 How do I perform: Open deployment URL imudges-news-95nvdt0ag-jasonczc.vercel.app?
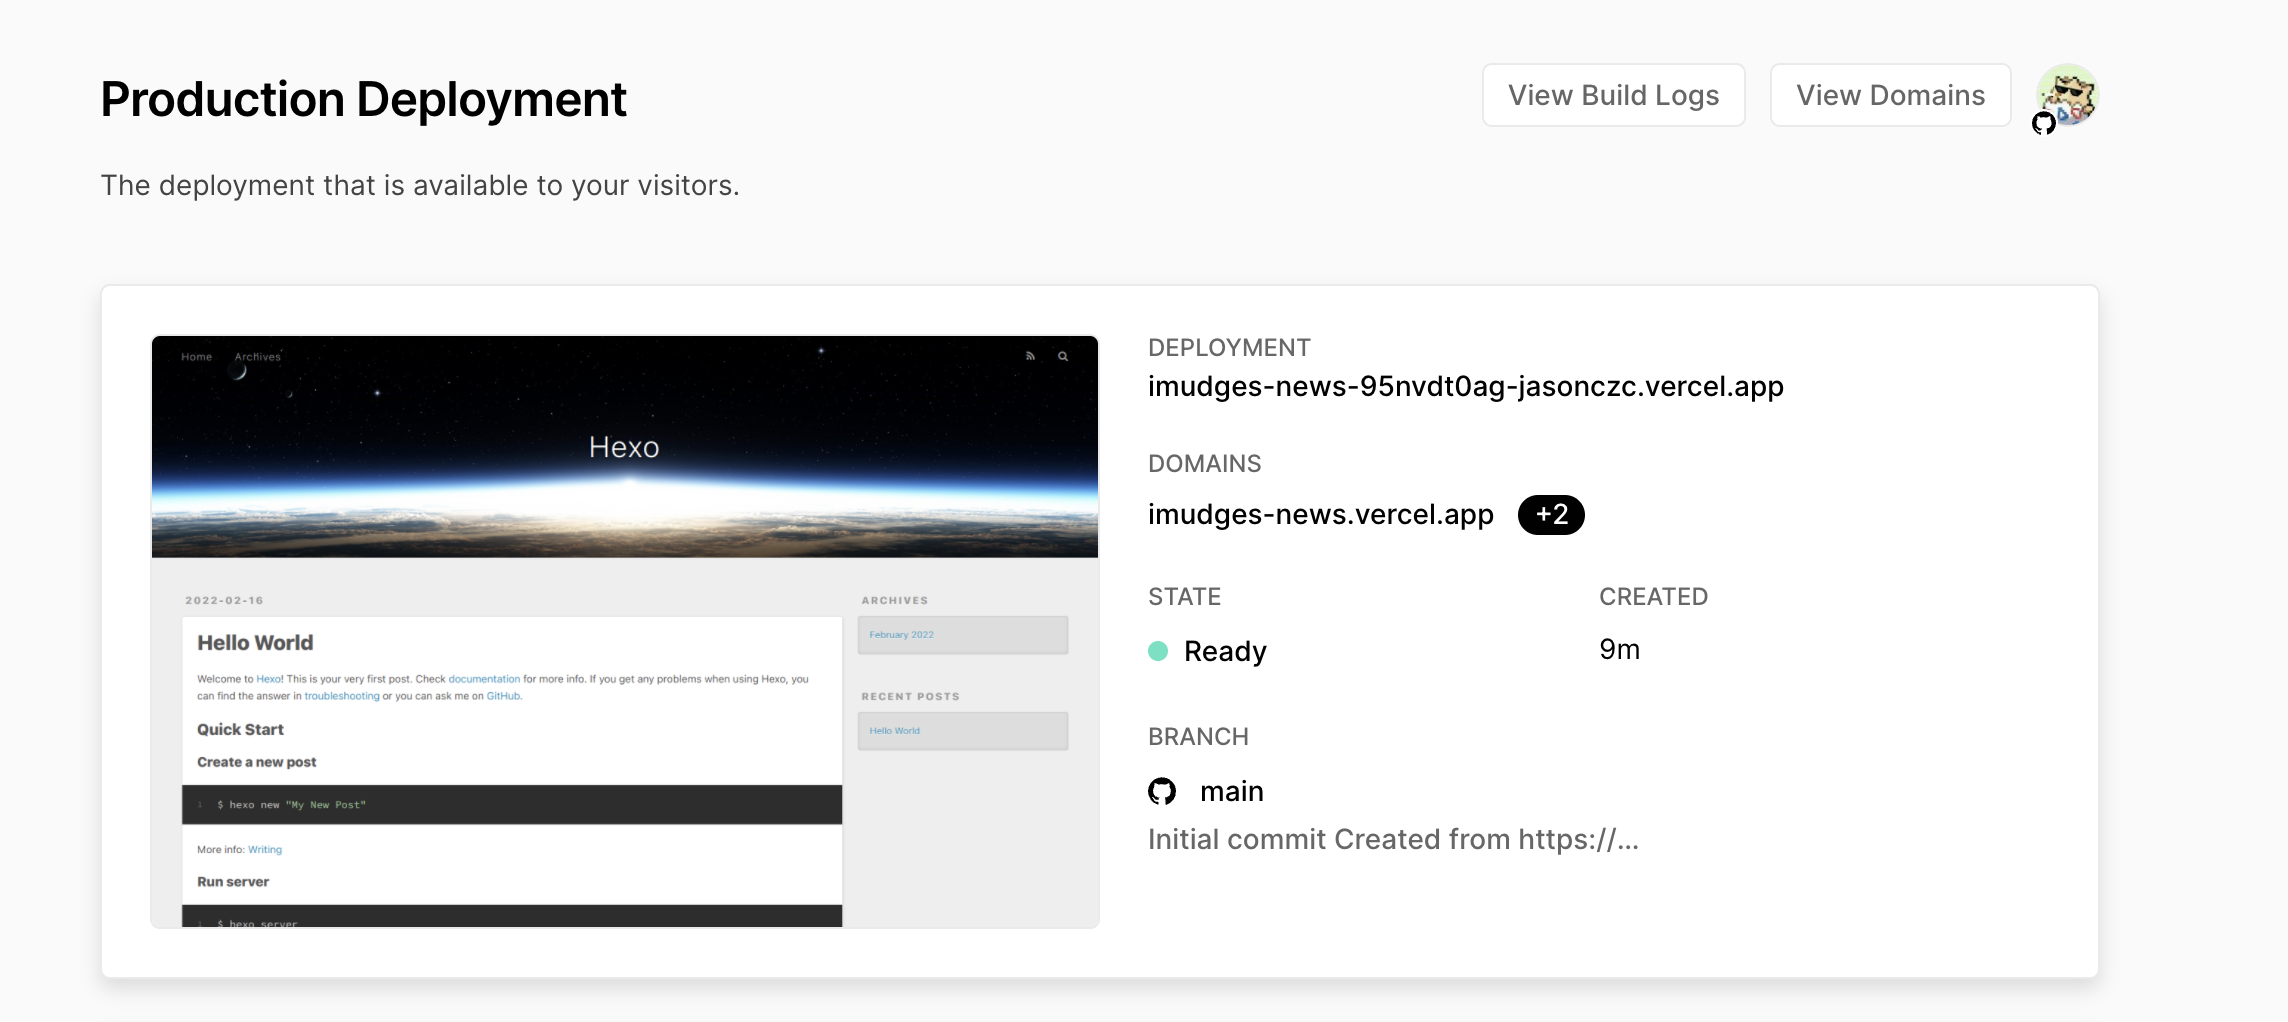tap(1465, 386)
